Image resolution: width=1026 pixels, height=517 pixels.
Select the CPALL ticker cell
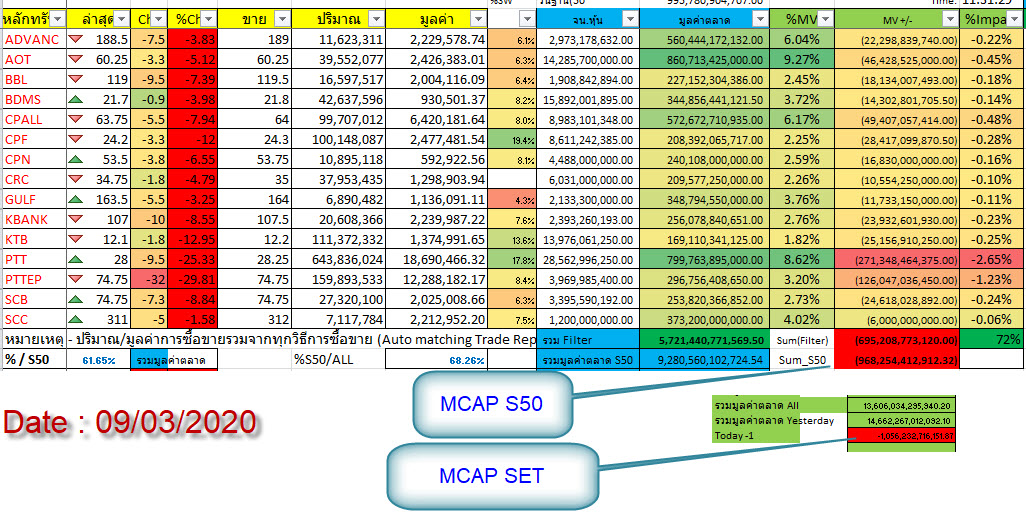coord(33,119)
